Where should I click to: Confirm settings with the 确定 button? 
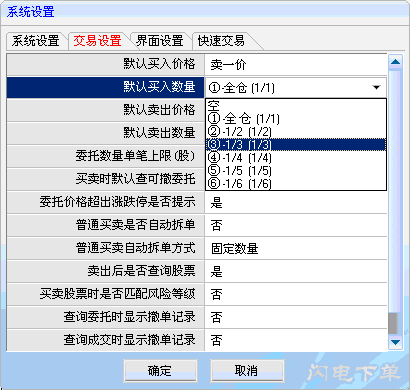click(160, 371)
